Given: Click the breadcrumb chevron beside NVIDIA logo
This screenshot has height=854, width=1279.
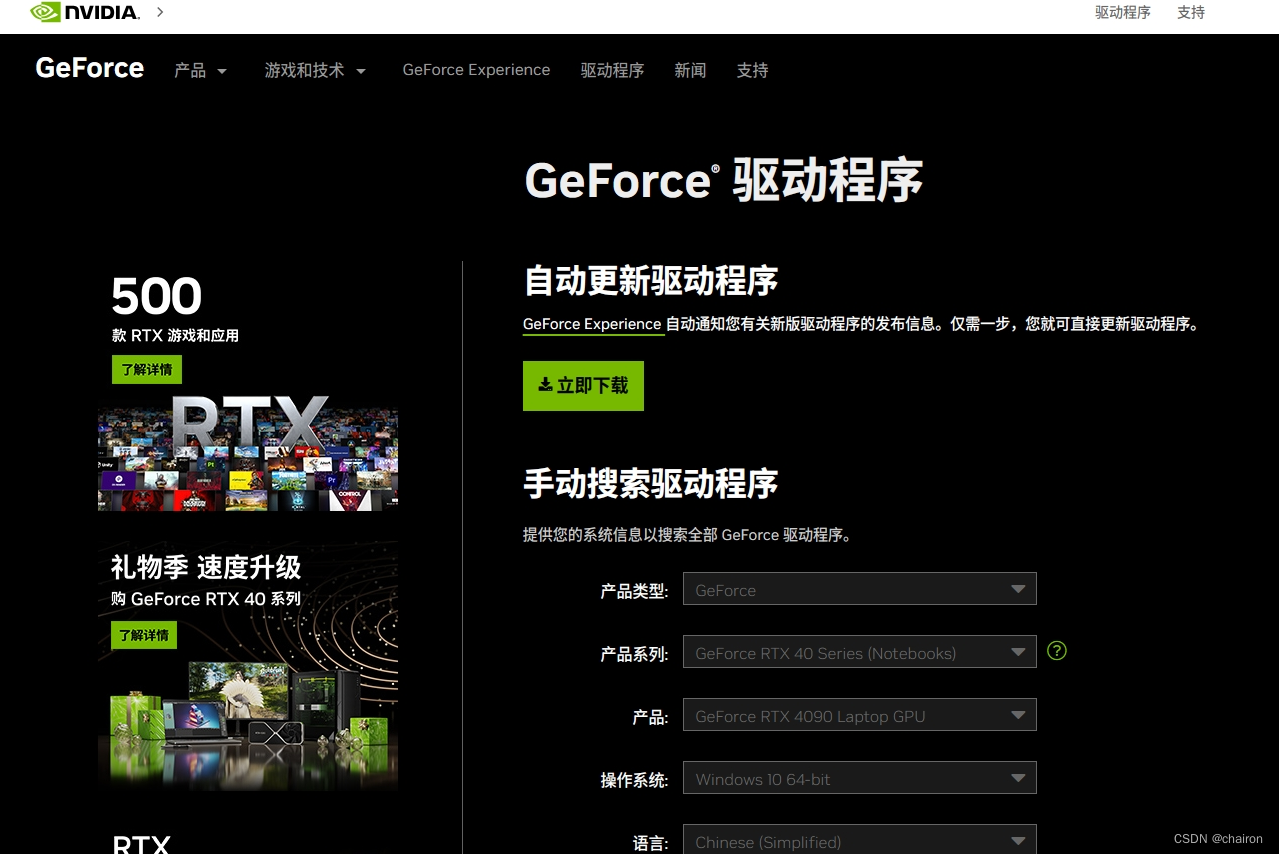Looking at the screenshot, I should (160, 12).
